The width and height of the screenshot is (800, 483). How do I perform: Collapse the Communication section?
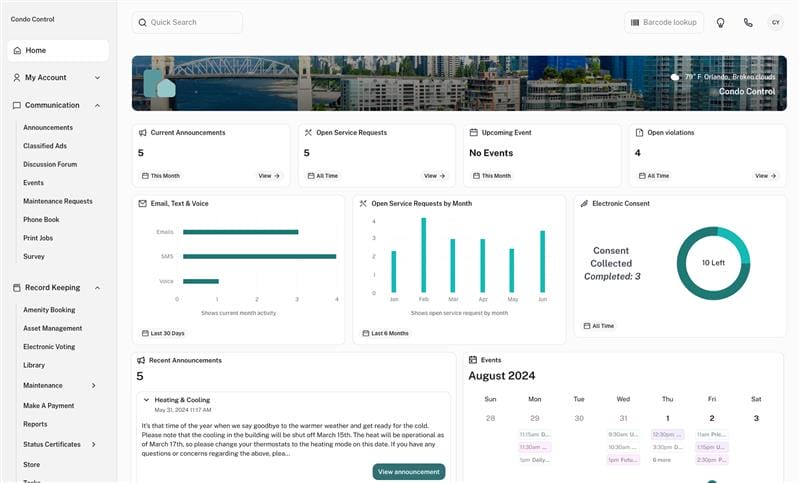97,105
